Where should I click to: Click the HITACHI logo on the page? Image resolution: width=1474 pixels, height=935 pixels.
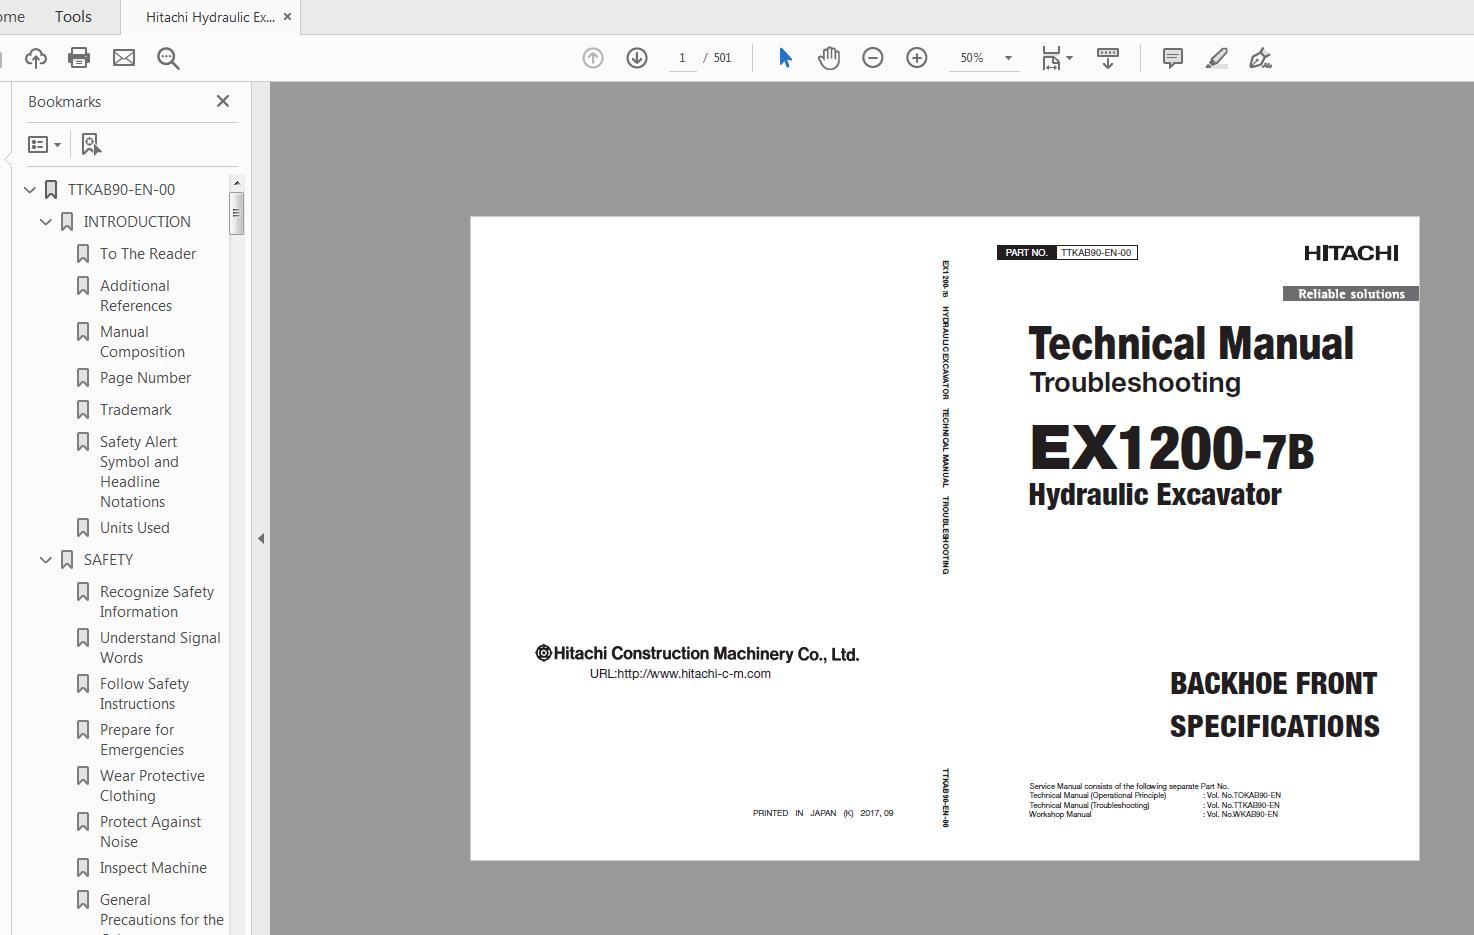[x=1351, y=253]
